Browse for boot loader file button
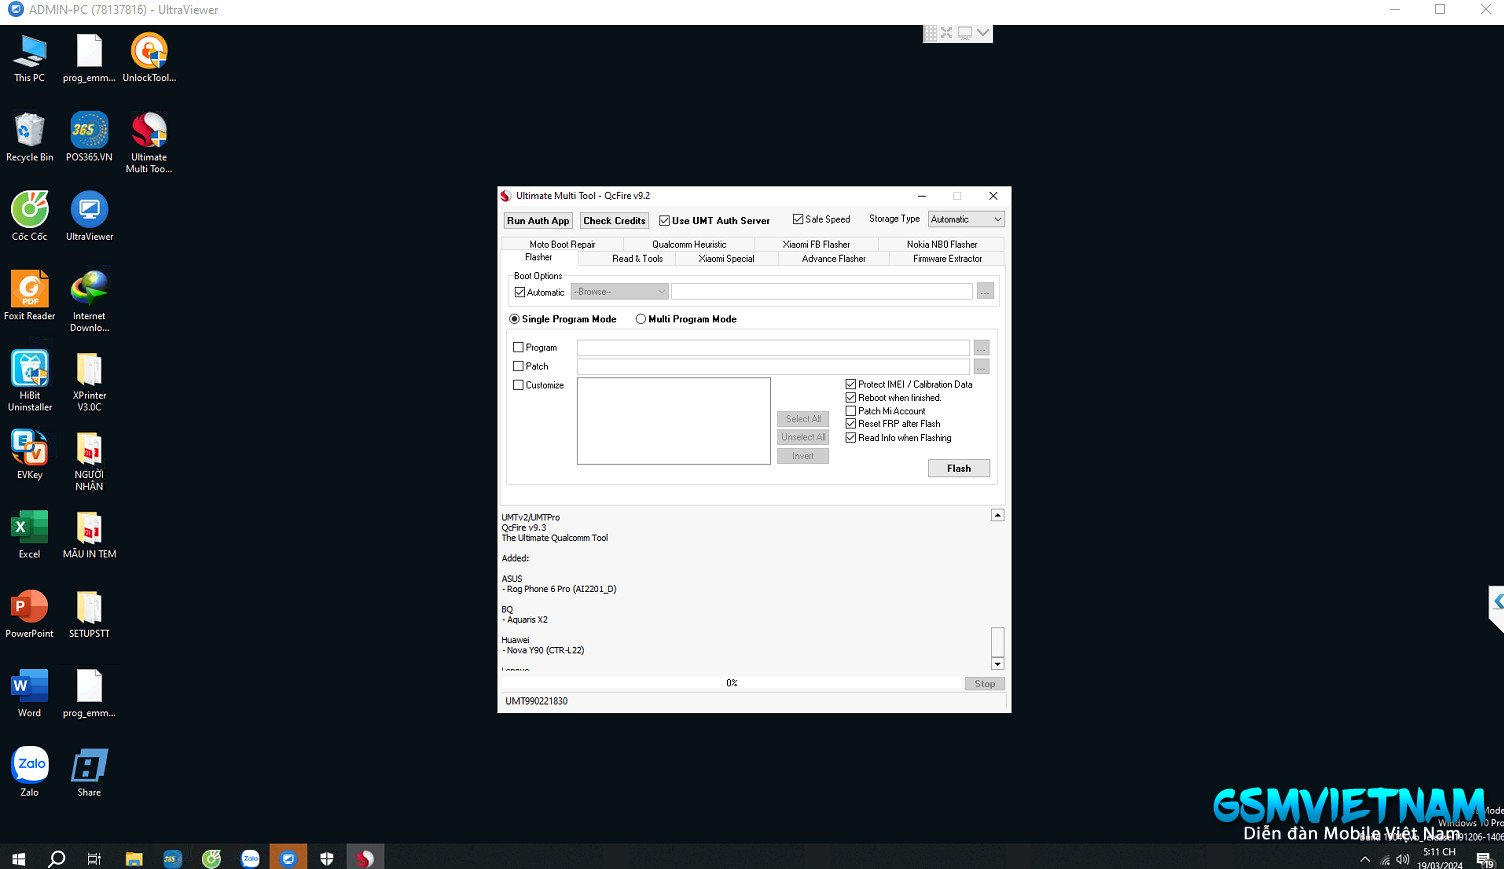The image size is (1504, 869). tap(985, 292)
